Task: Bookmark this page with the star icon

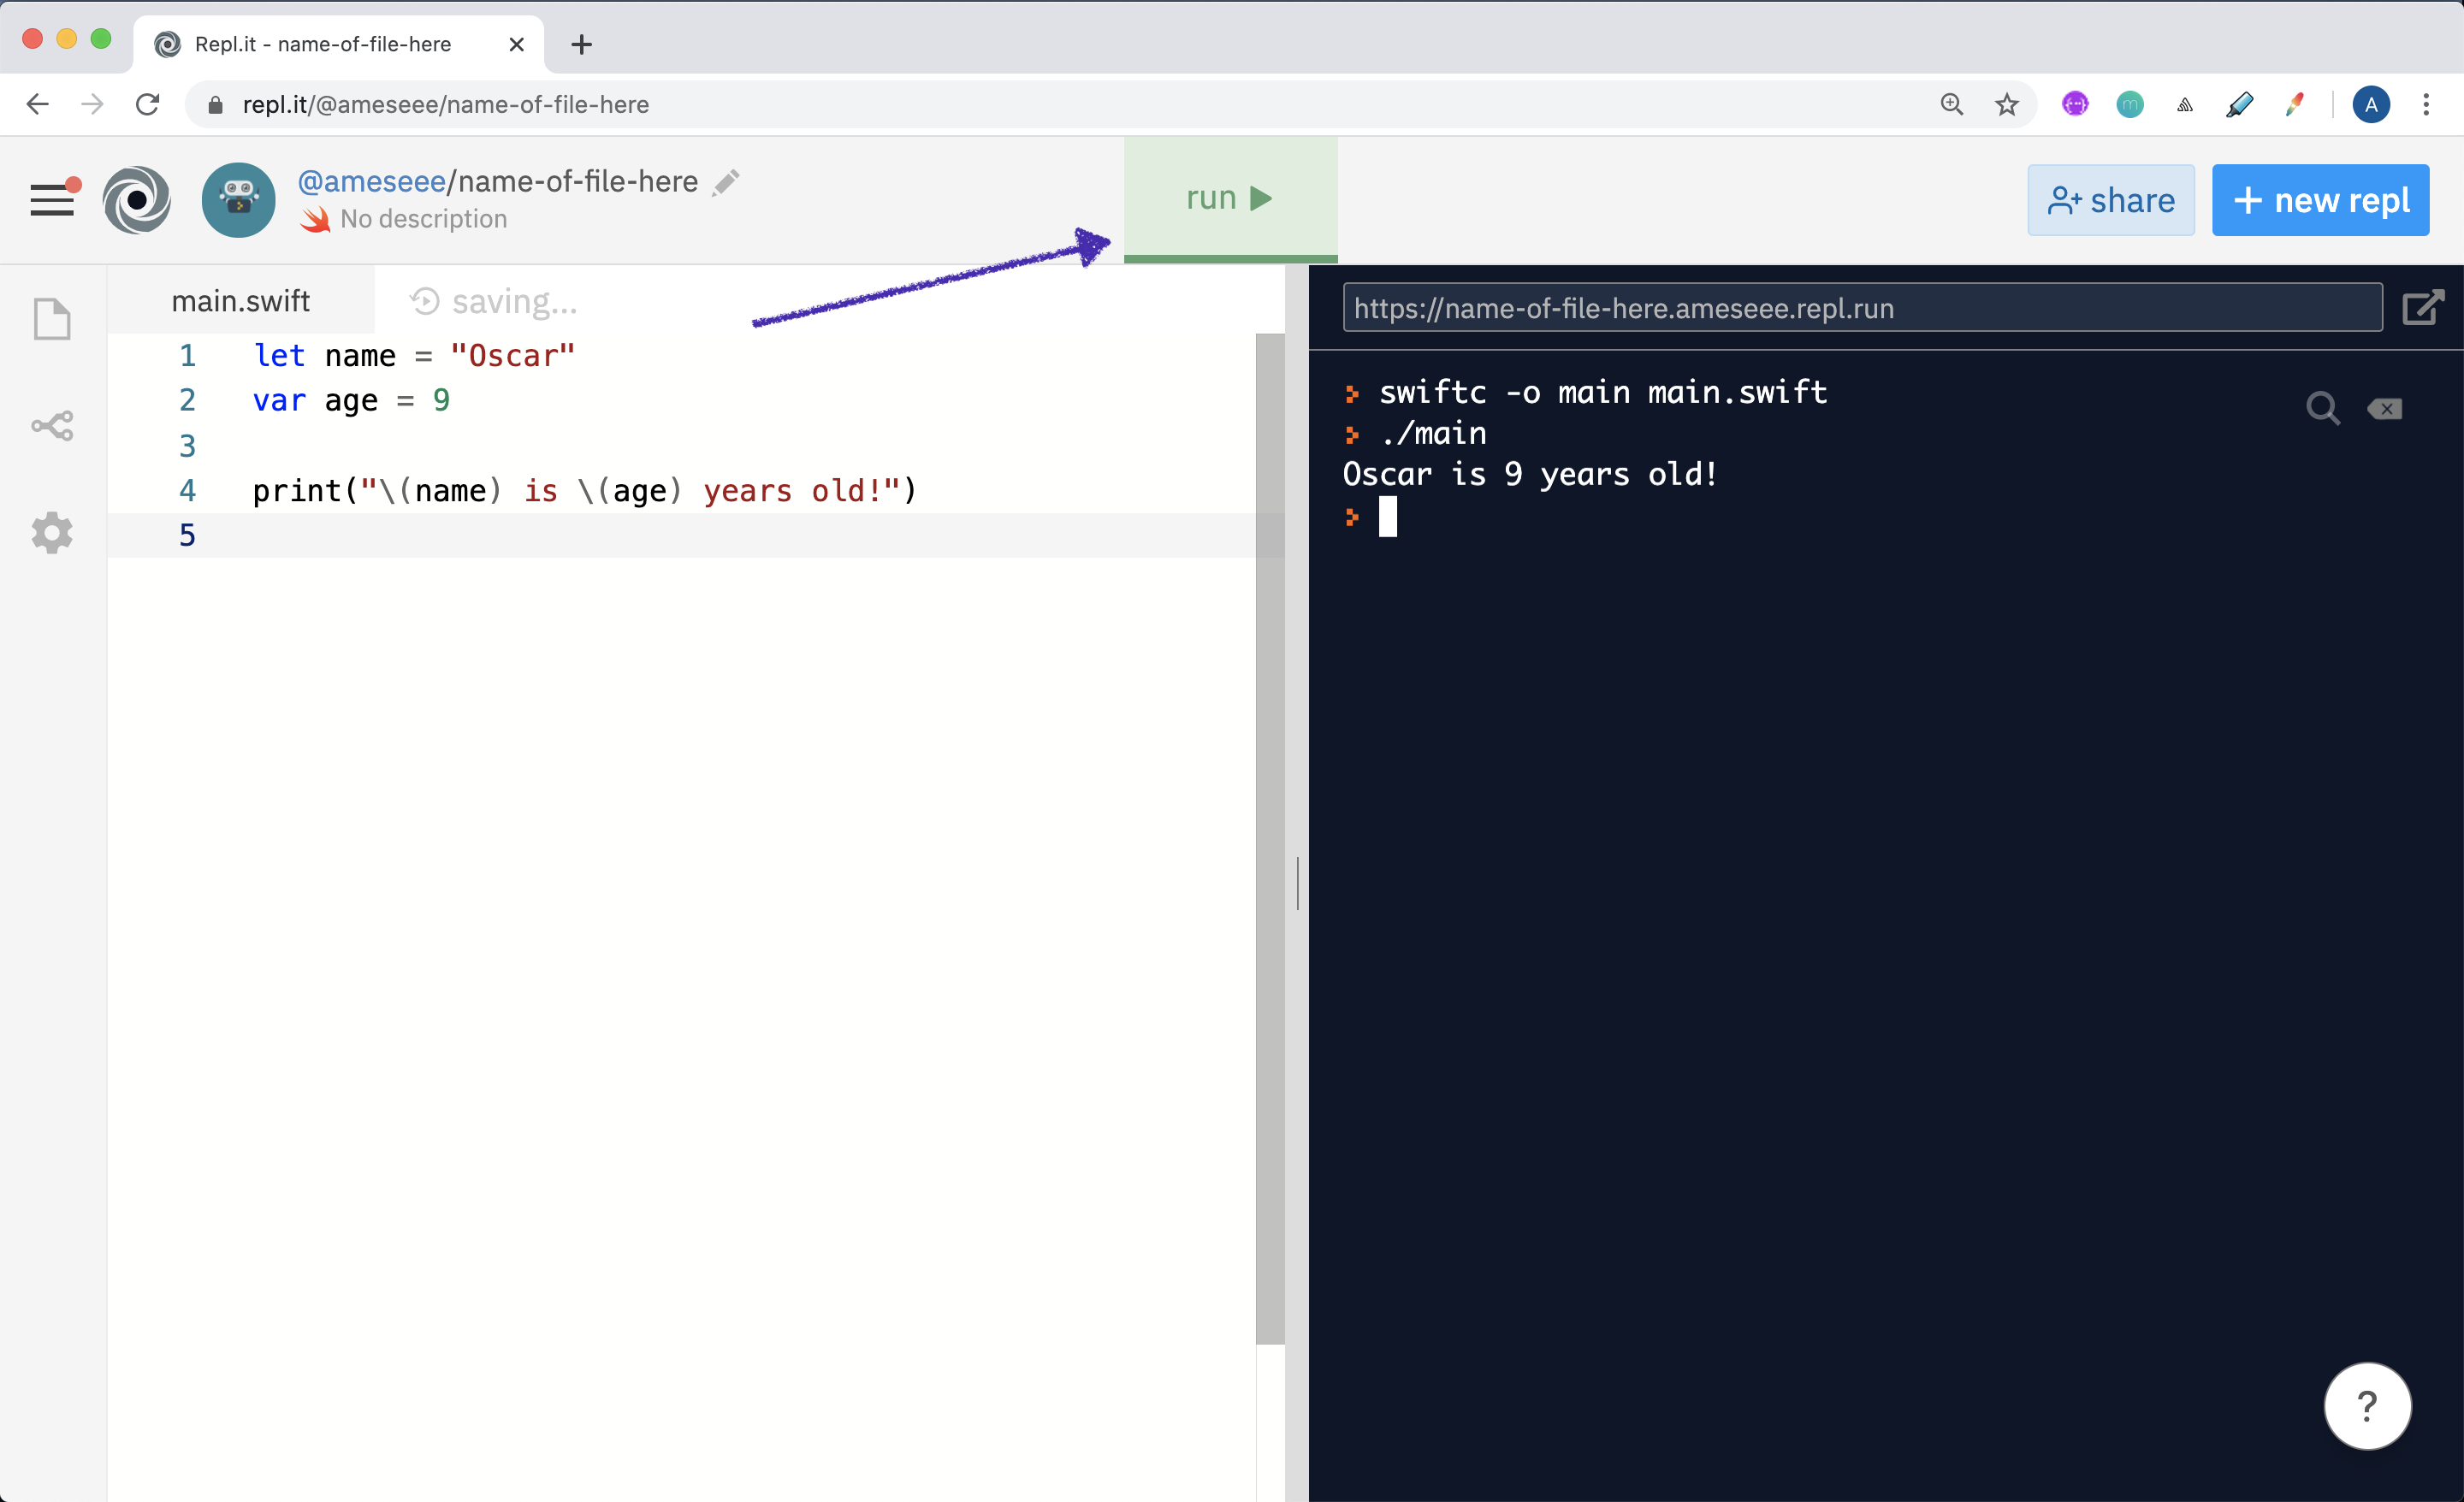Action: tap(2006, 104)
